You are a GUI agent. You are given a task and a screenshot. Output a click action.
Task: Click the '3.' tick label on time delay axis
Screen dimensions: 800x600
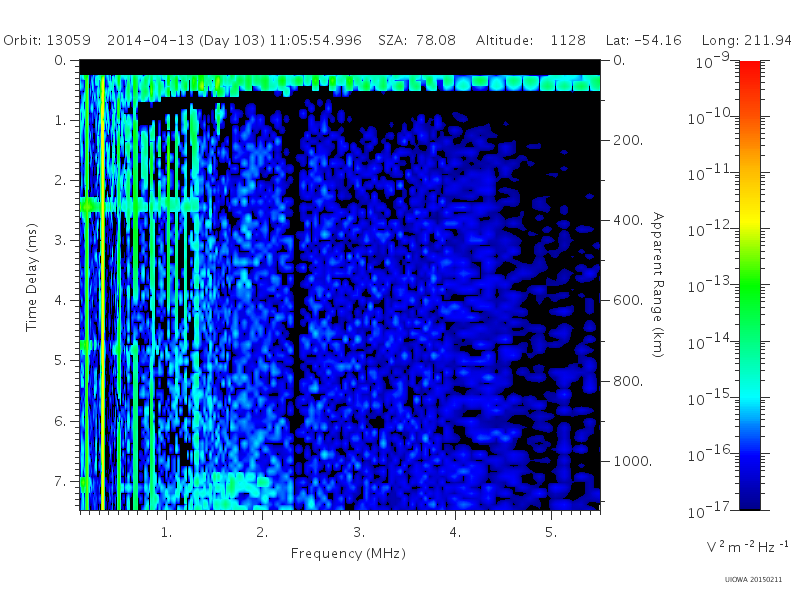(x=60, y=240)
